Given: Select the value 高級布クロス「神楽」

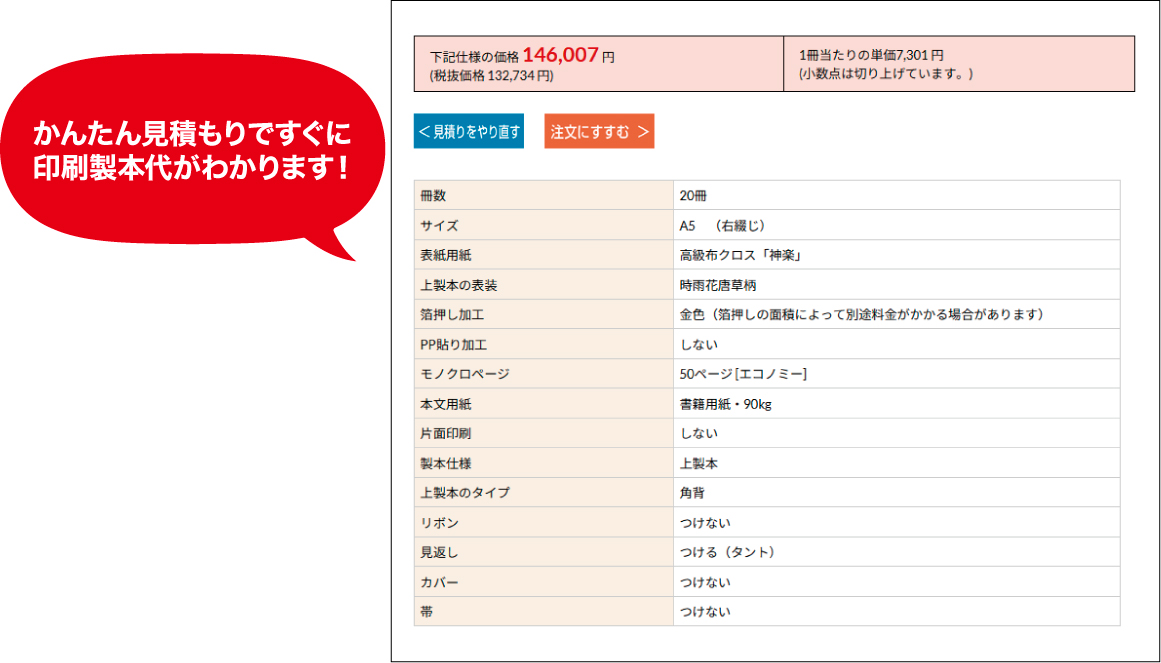Looking at the screenshot, I should pos(742,255).
